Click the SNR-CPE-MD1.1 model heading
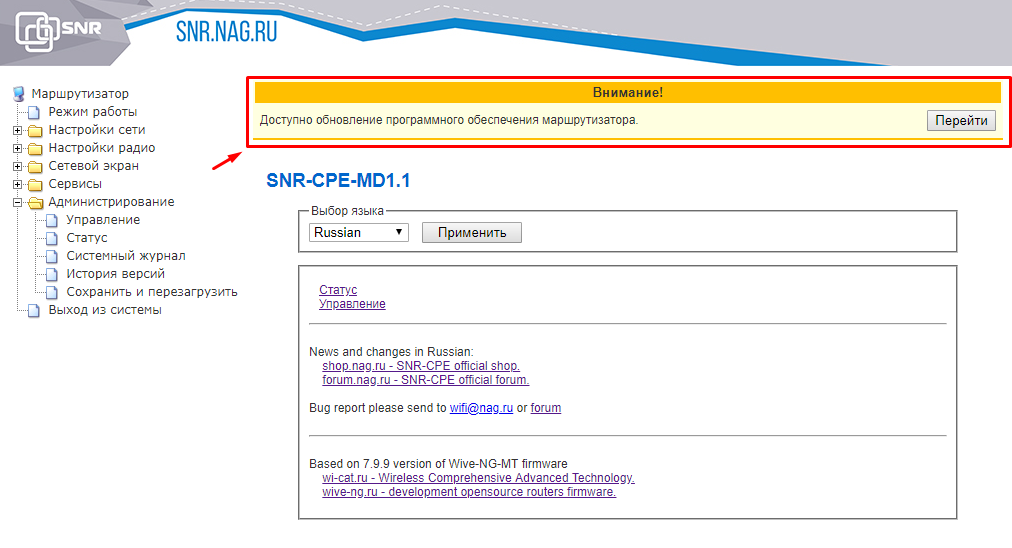This screenshot has height=548, width=1012. click(338, 181)
